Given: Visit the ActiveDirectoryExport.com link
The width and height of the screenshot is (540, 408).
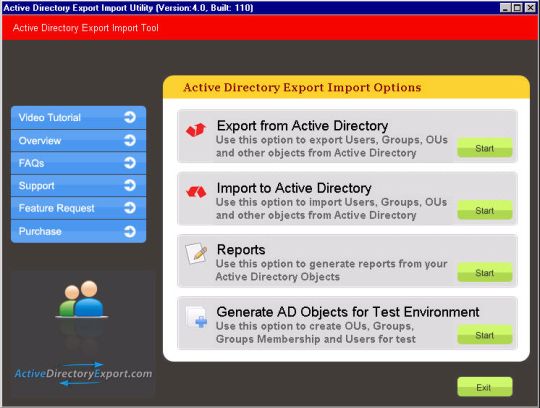Looking at the screenshot, I should (83, 374).
